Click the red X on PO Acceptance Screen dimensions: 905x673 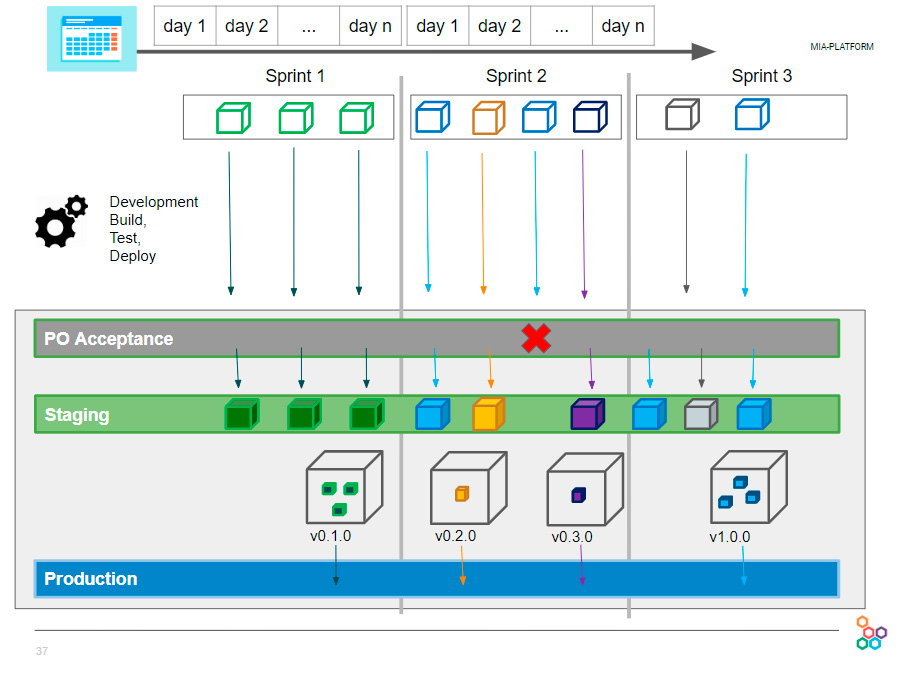click(536, 338)
